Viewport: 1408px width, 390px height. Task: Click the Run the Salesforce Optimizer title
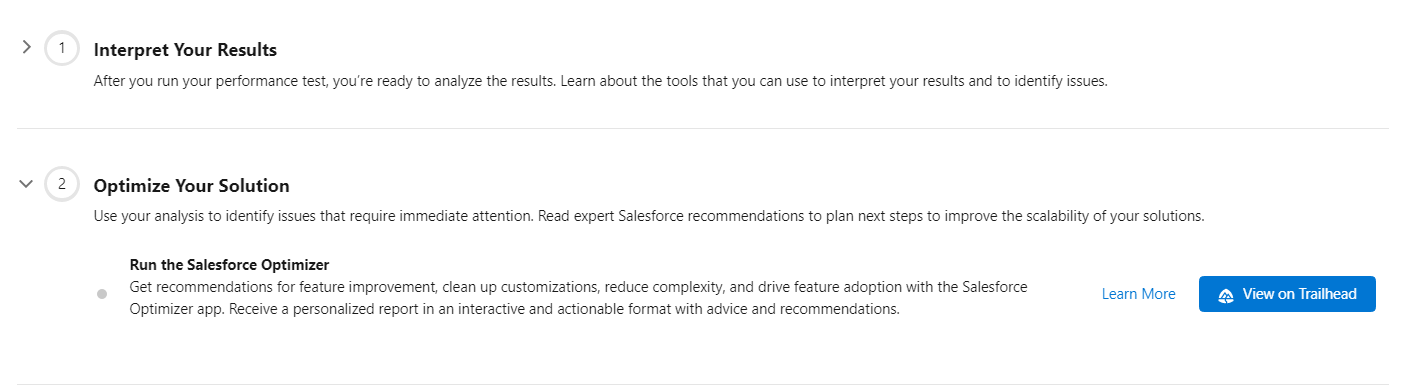coord(230,265)
